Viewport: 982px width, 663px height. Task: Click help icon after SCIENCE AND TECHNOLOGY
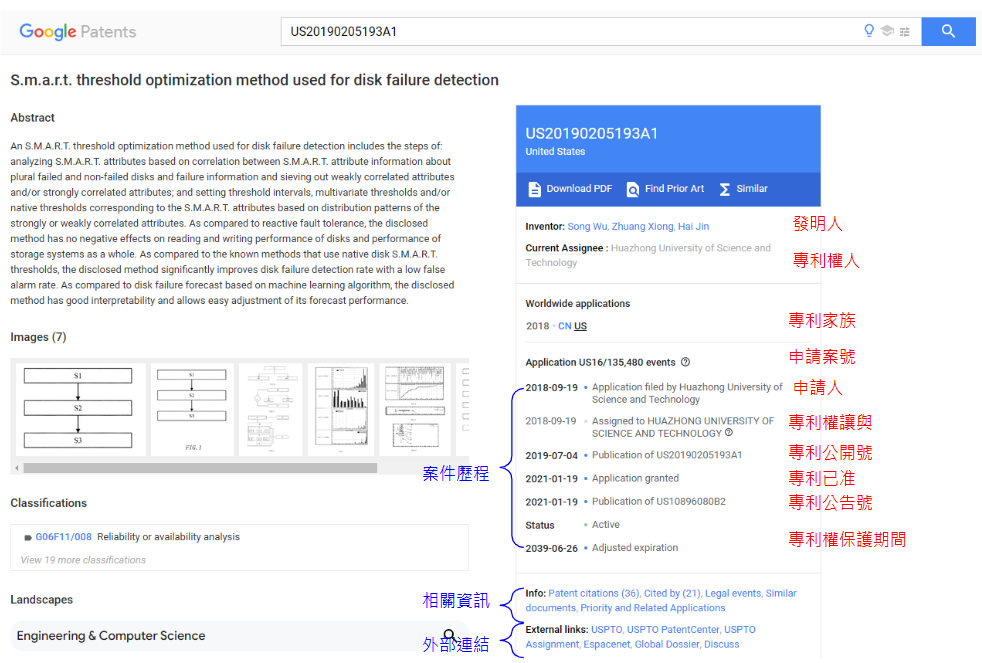coord(728,433)
